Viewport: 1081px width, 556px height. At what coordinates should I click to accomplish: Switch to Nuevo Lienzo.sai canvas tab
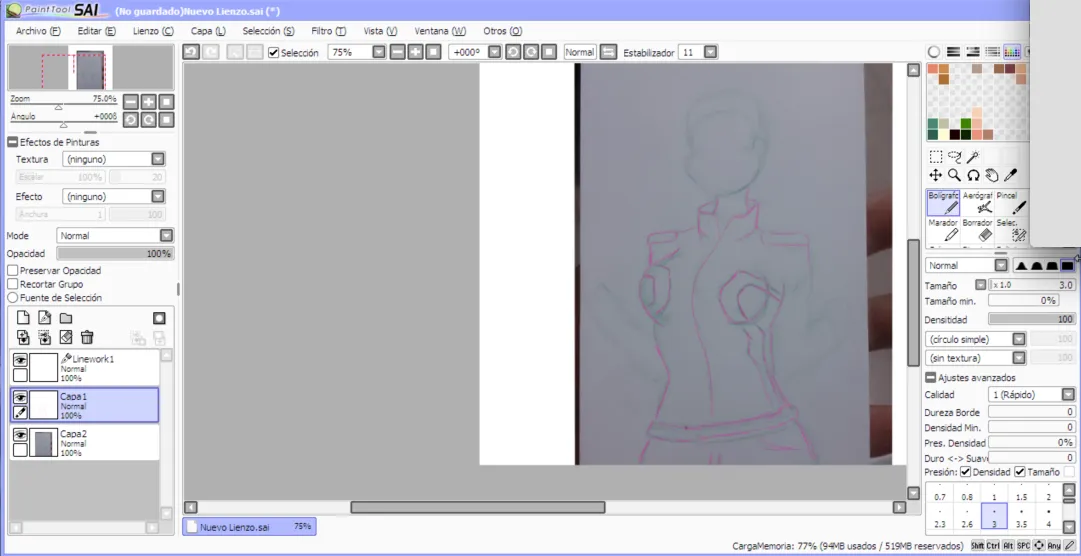(x=250, y=526)
